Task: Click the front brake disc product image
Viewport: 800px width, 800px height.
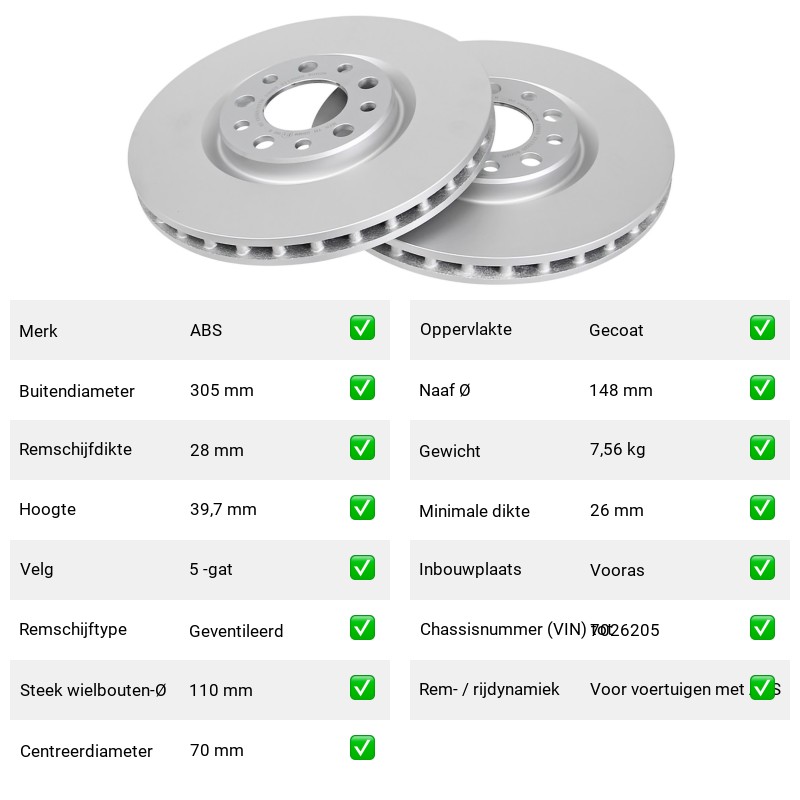Action: (x=311, y=140)
